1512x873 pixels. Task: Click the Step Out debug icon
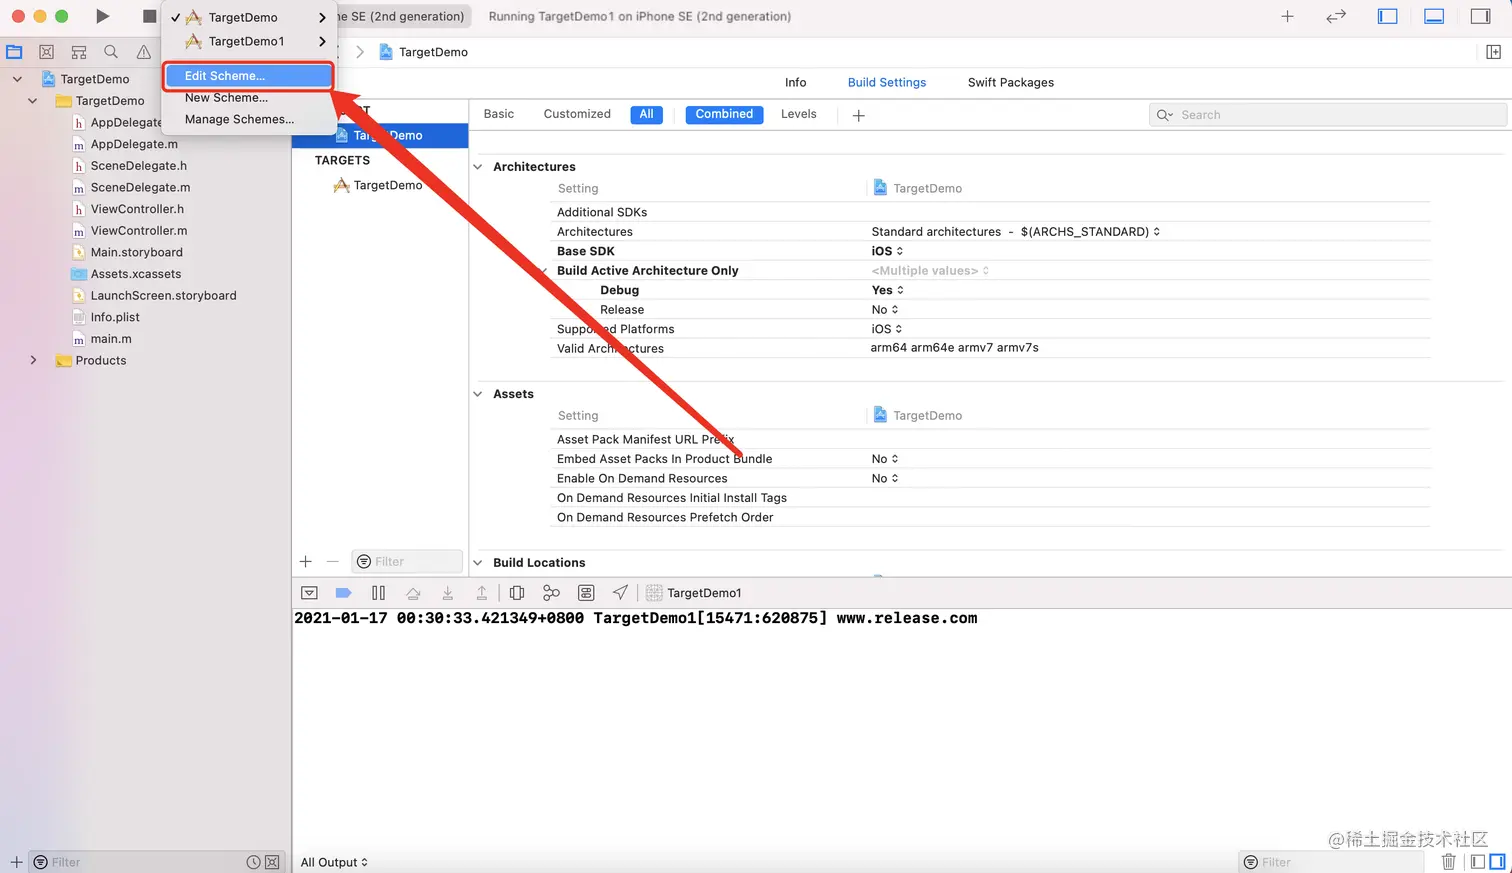(481, 593)
